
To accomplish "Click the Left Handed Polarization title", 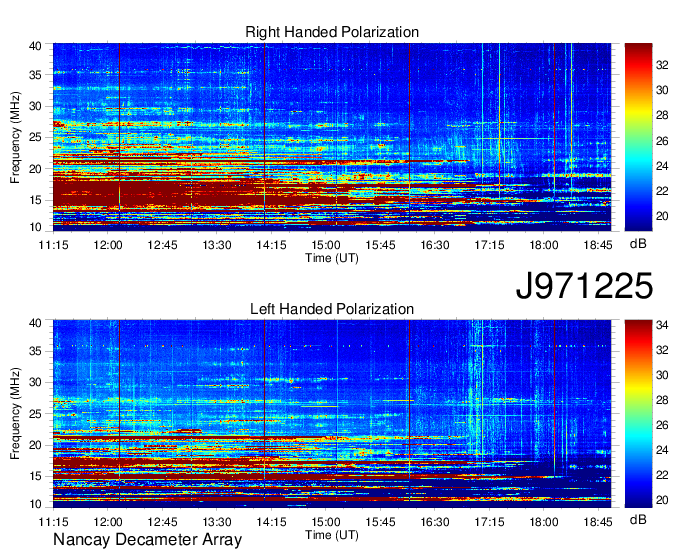I will point(332,309).
